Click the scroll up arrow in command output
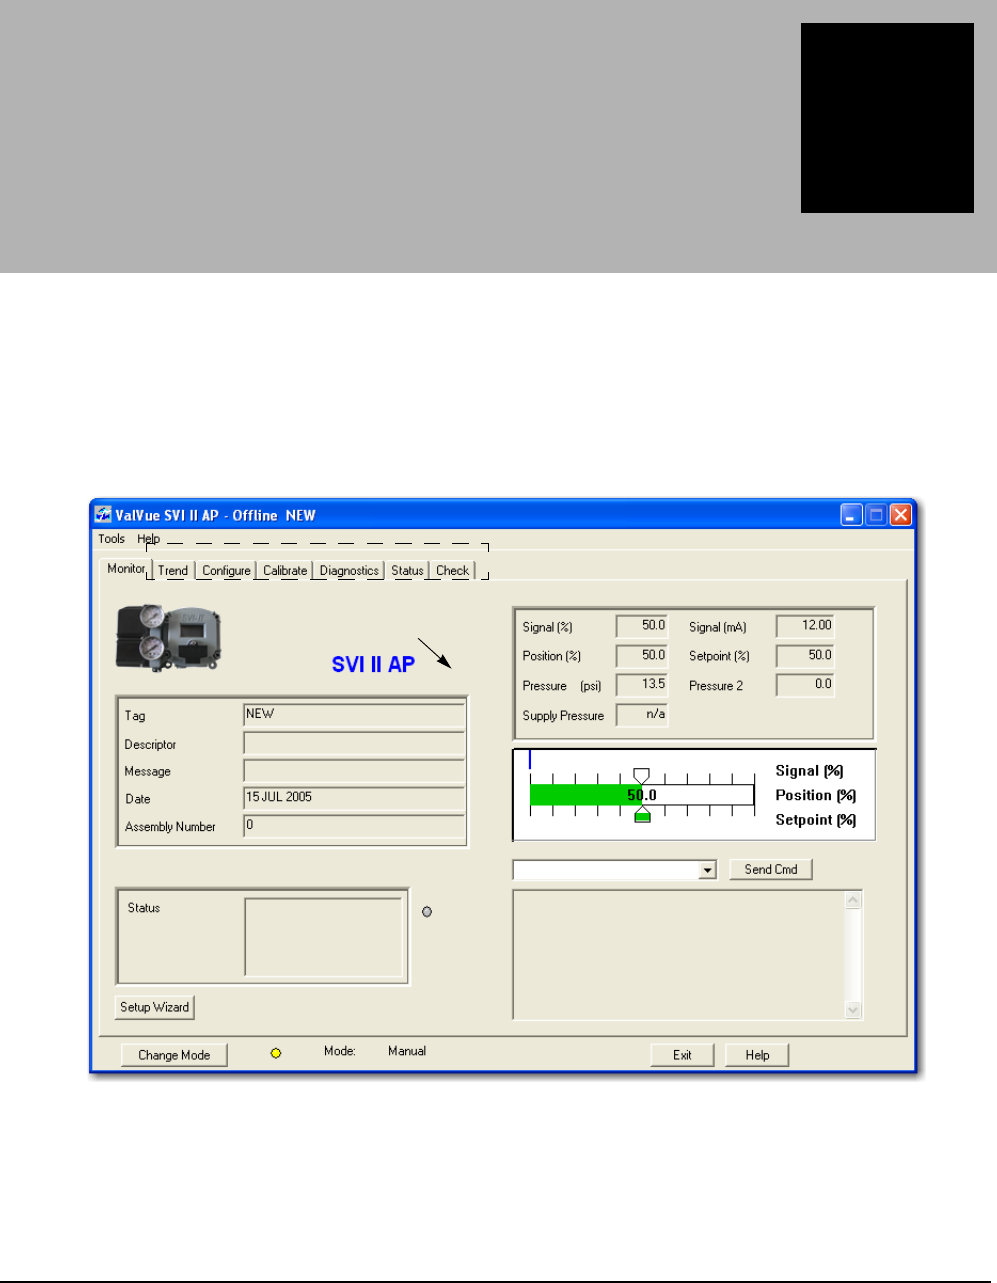Image resolution: width=997 pixels, height=1283 pixels. click(853, 901)
